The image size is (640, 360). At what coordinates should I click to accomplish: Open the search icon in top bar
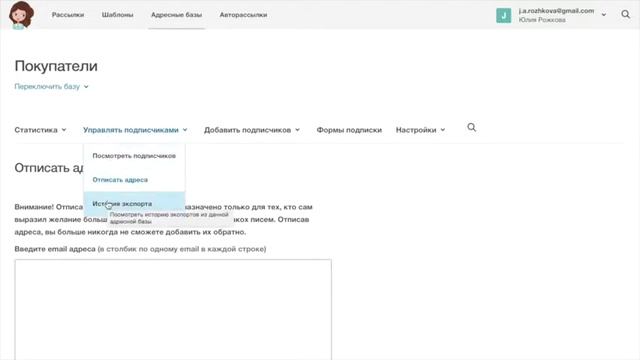pos(625,15)
